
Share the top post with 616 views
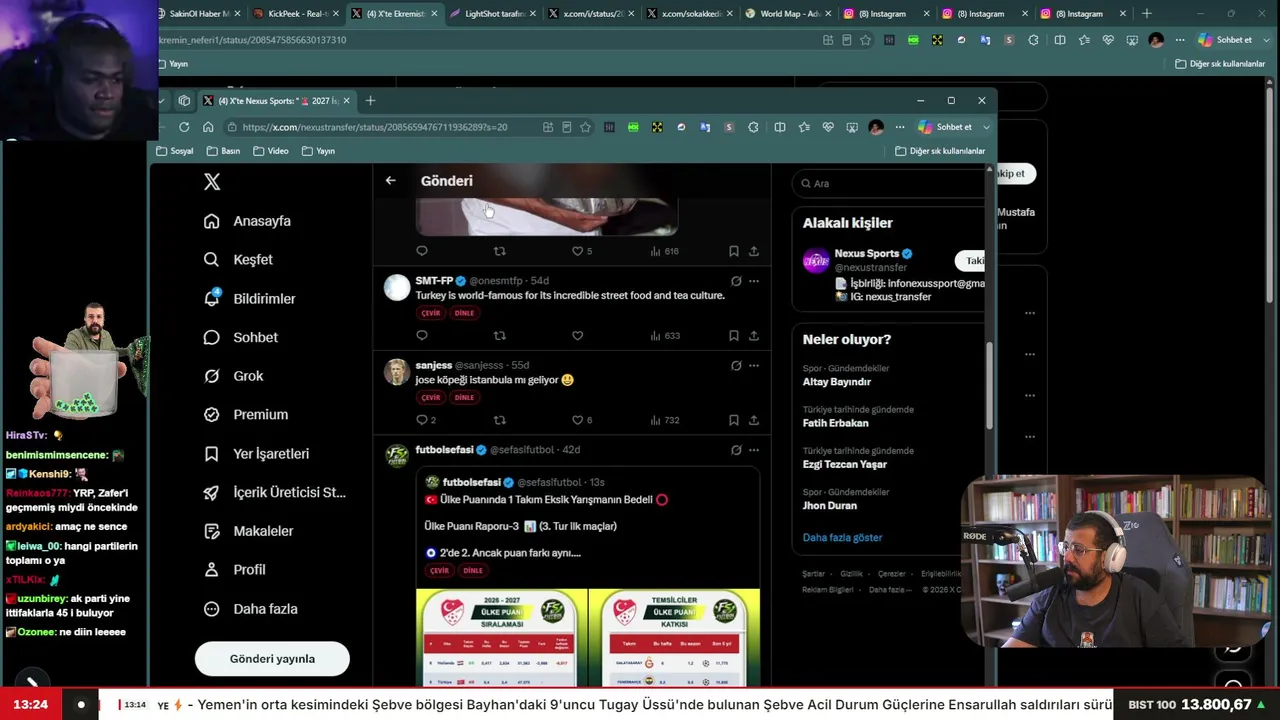[x=754, y=251]
